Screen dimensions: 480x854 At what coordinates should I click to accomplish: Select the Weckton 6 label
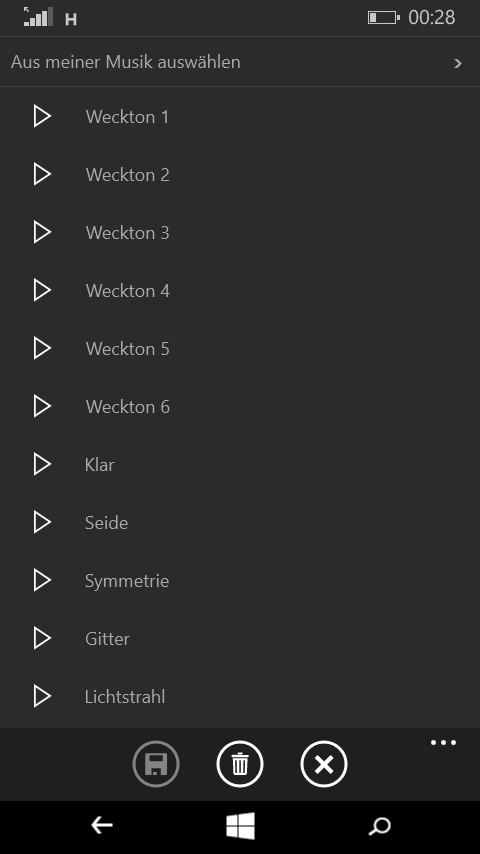coord(127,407)
